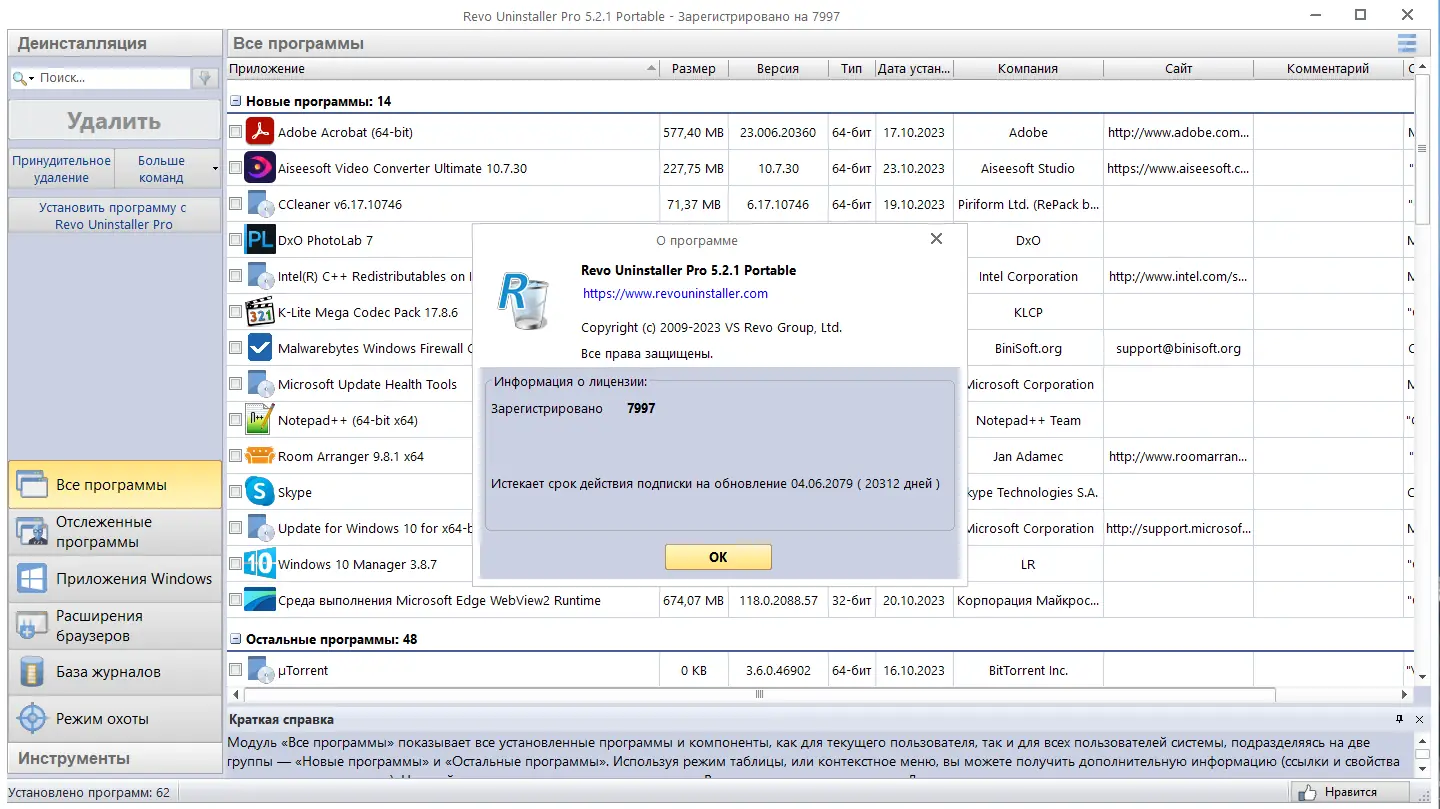The image size is (1440, 809).
Task: Sort by the Приложение column header
Action: [x=444, y=69]
